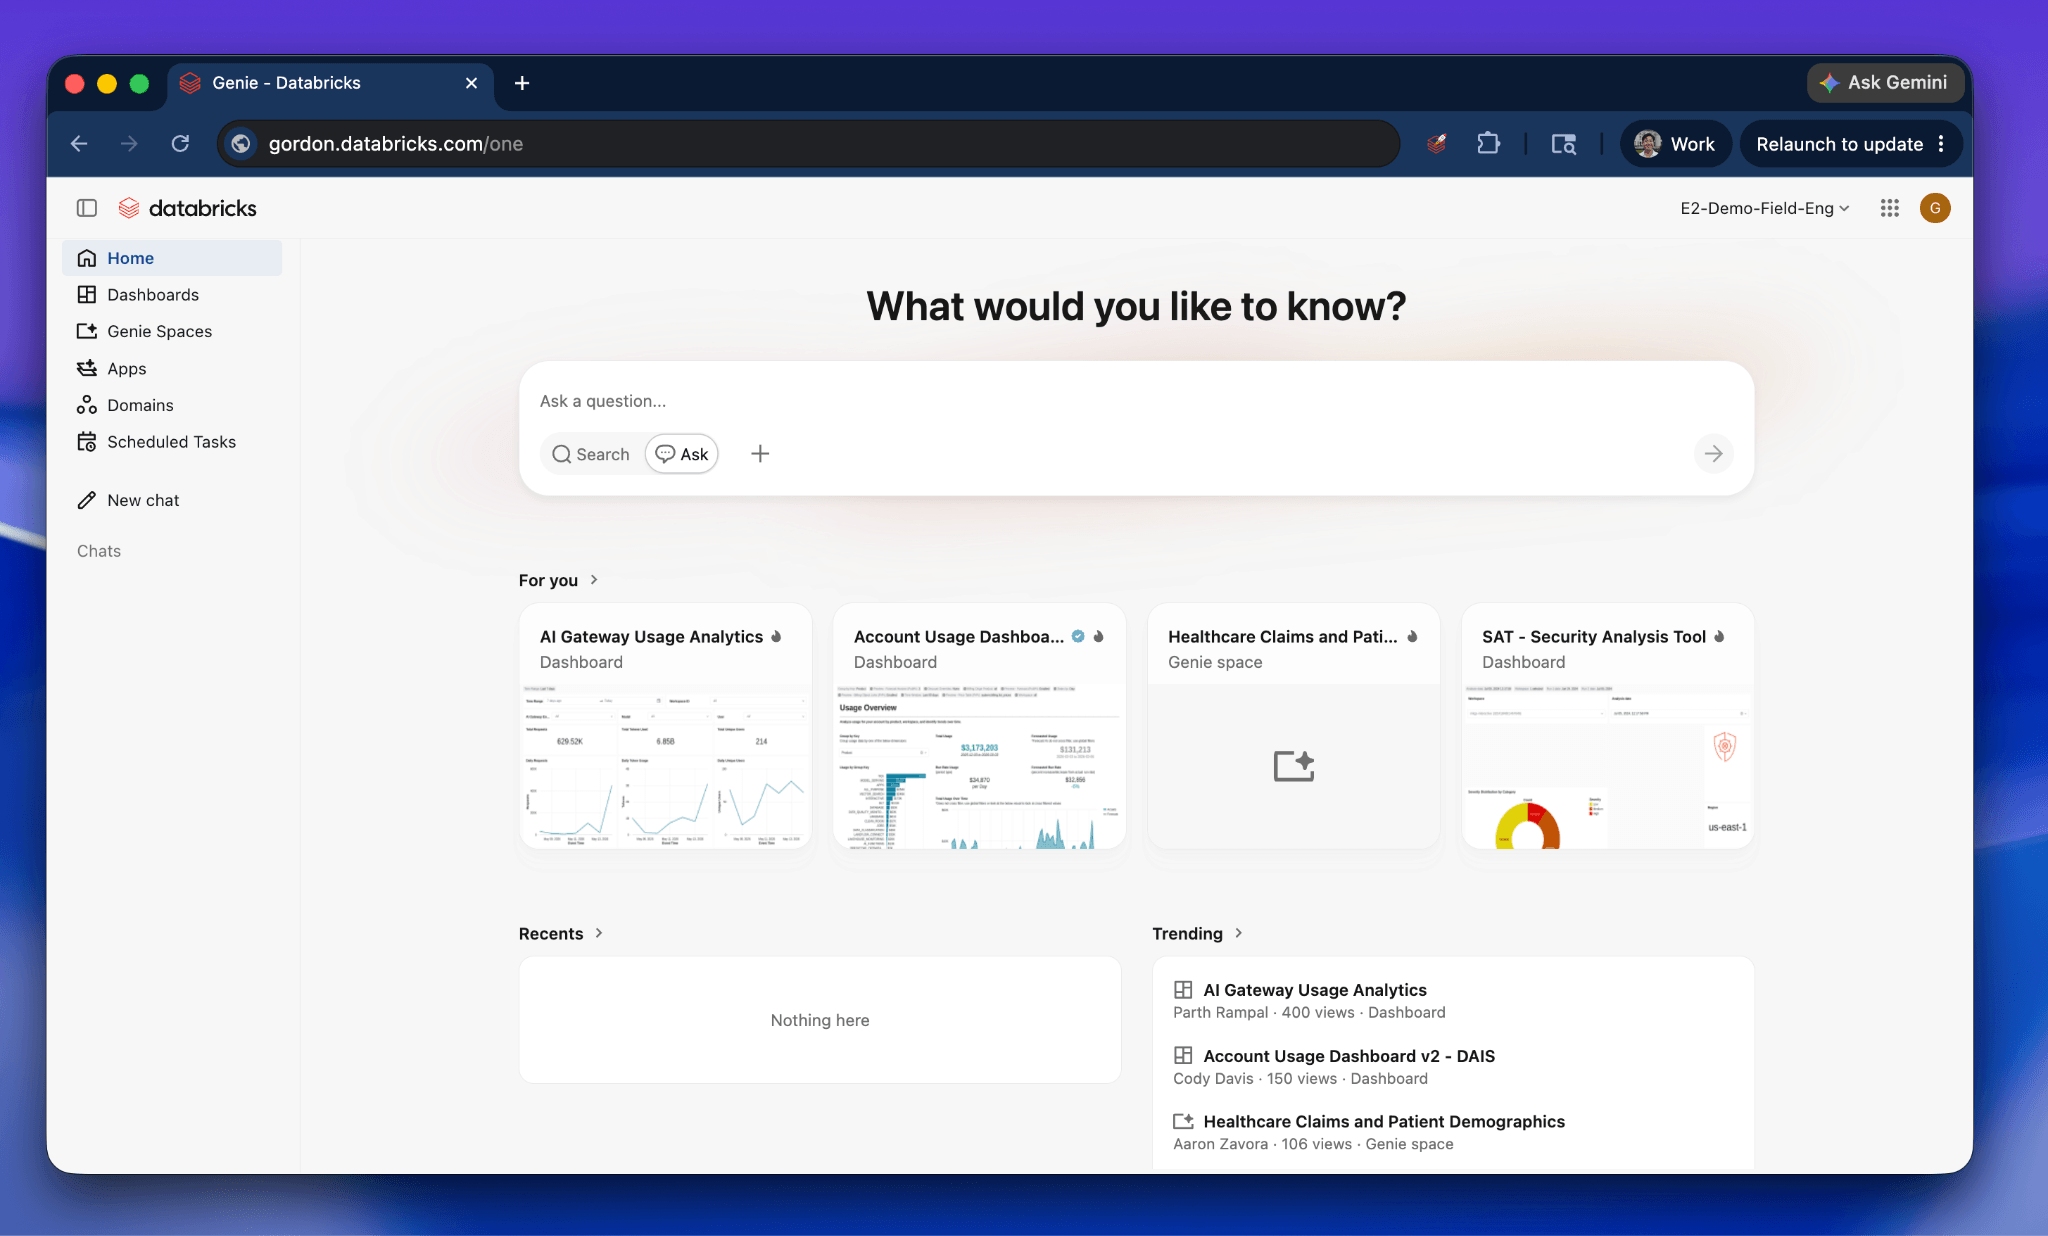The width and height of the screenshot is (2048, 1236).
Task: Open Healthcare Claims and Patient Demographics link
Action: tap(1384, 1122)
